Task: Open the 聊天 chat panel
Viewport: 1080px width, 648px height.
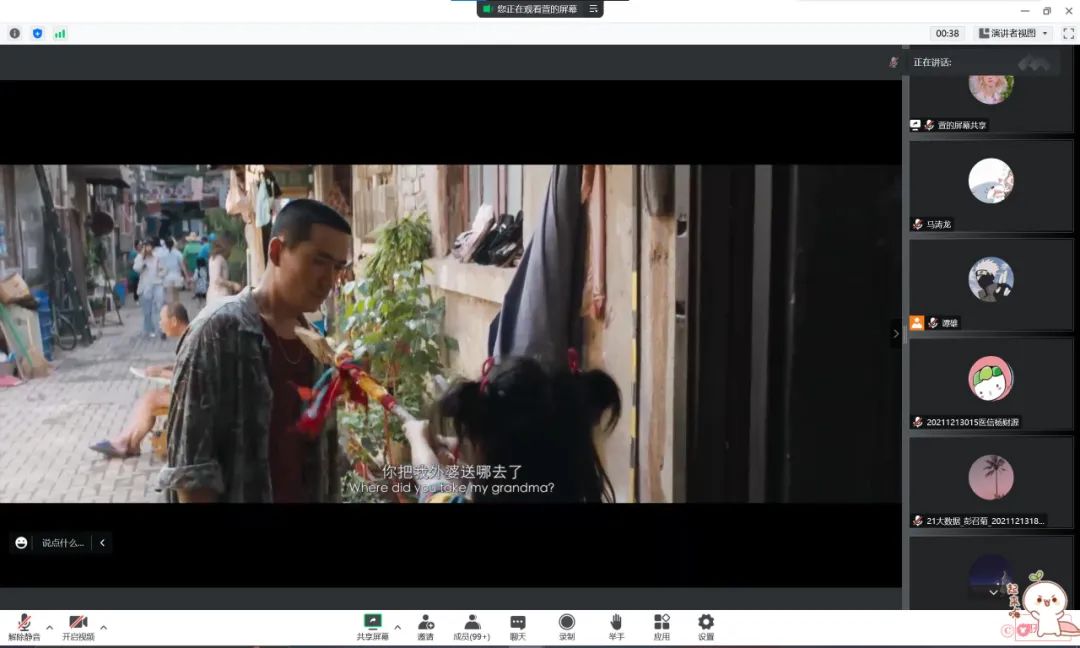Action: [518, 627]
